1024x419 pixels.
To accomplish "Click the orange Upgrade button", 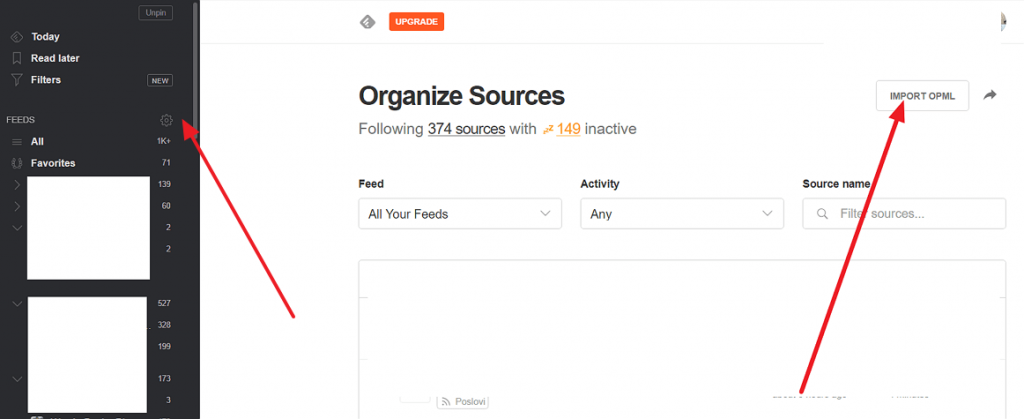I will coord(417,22).
